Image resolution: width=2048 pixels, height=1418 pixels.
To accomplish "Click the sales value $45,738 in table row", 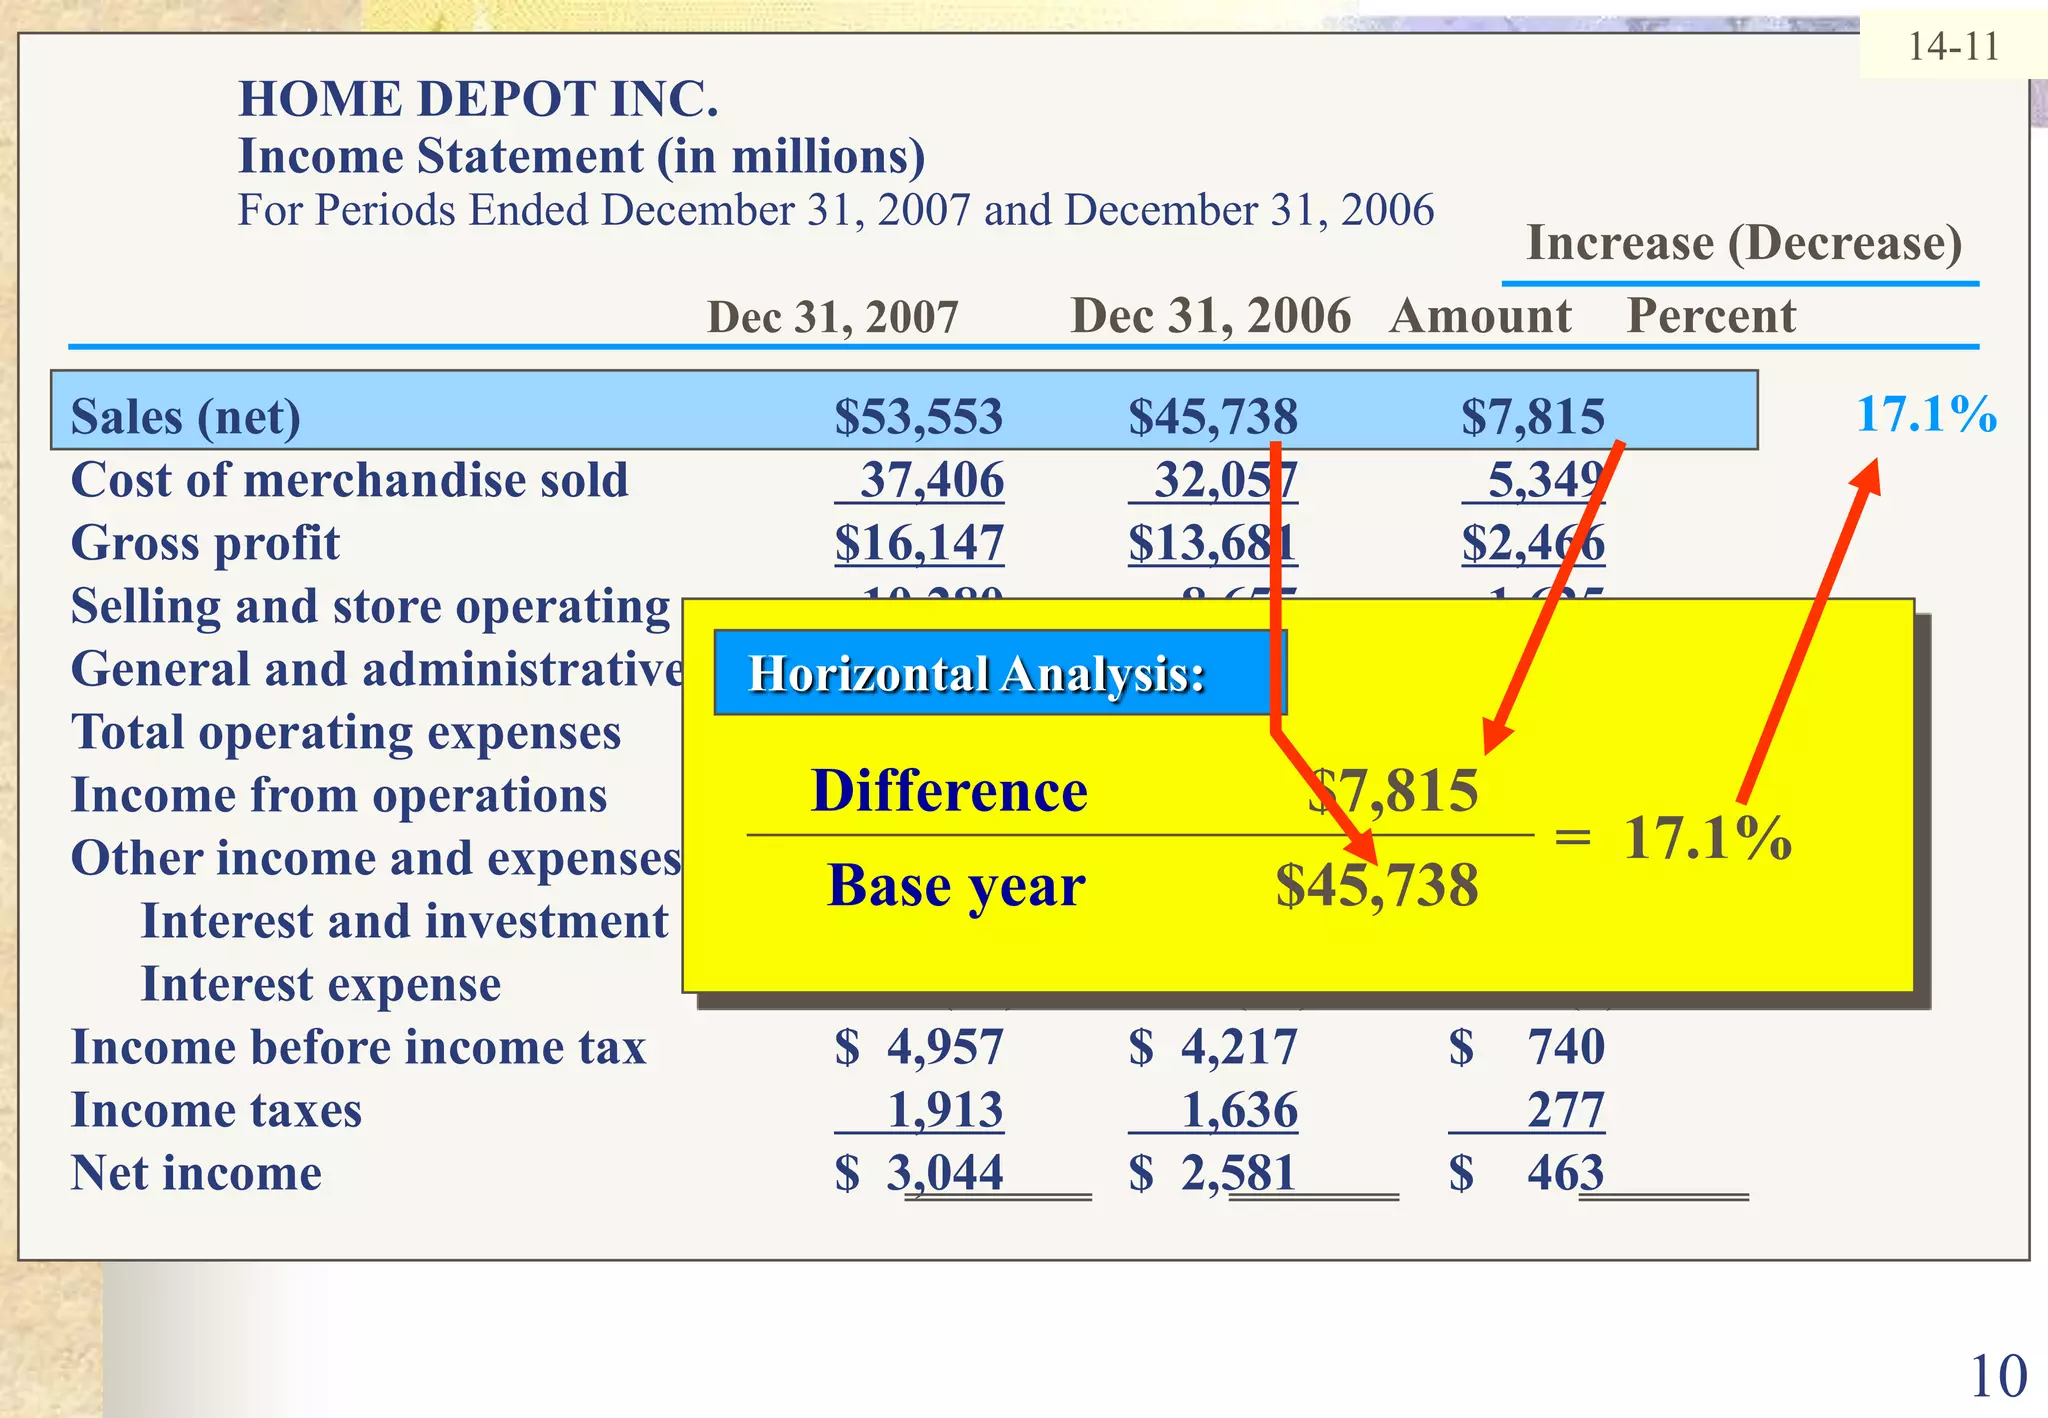I will pos(1213,416).
